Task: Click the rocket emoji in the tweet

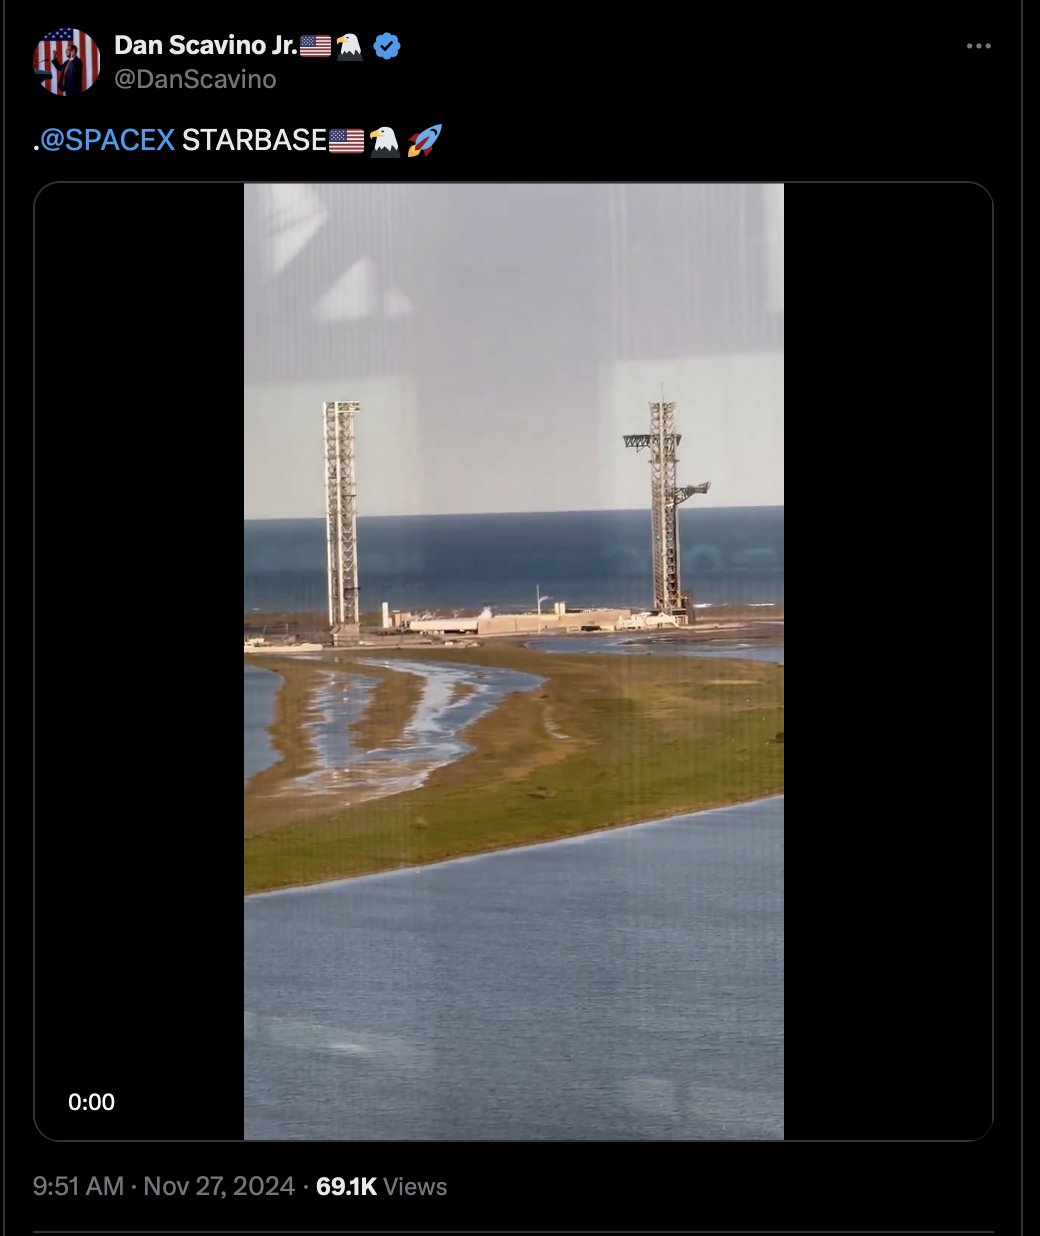Action: [x=424, y=140]
